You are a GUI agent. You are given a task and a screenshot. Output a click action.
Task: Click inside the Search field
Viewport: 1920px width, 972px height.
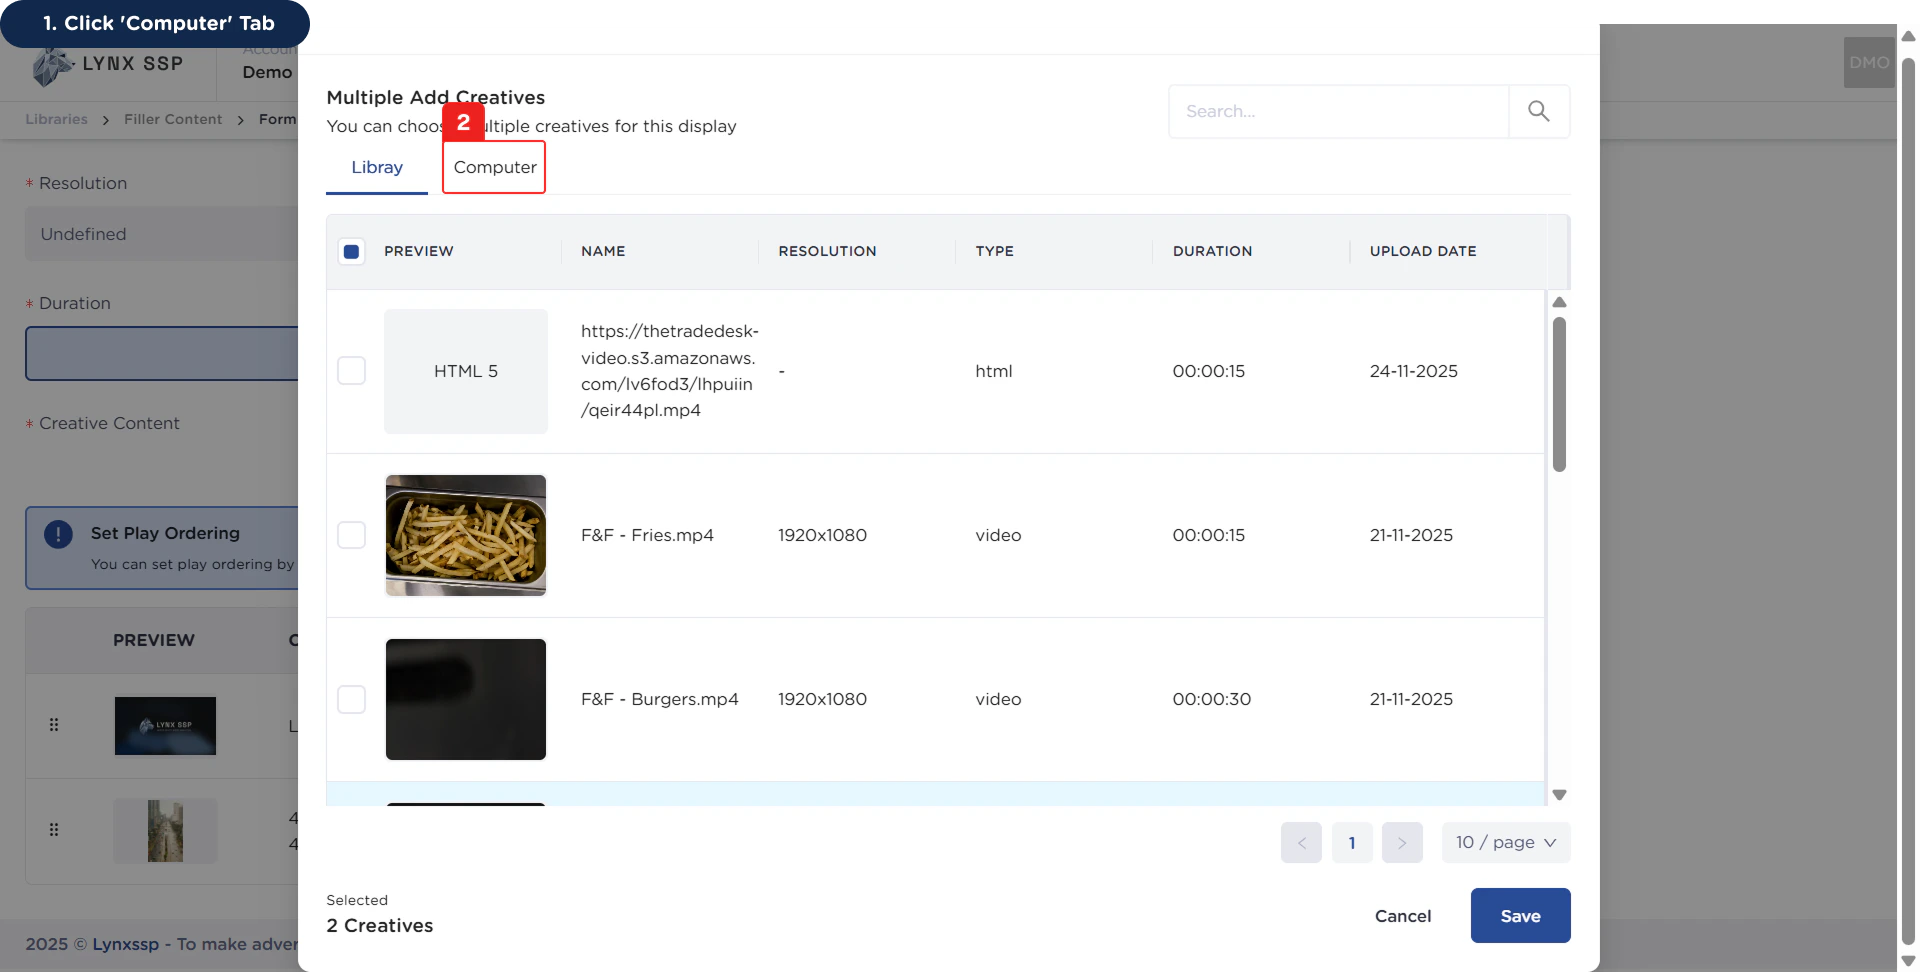click(x=1340, y=111)
